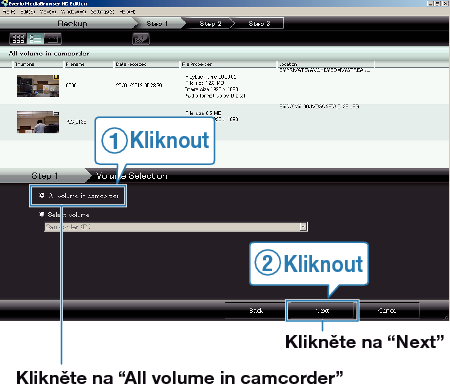Viewport: 450px width, 389px height.
Task: Open the View menu
Action: (x=48, y=12)
